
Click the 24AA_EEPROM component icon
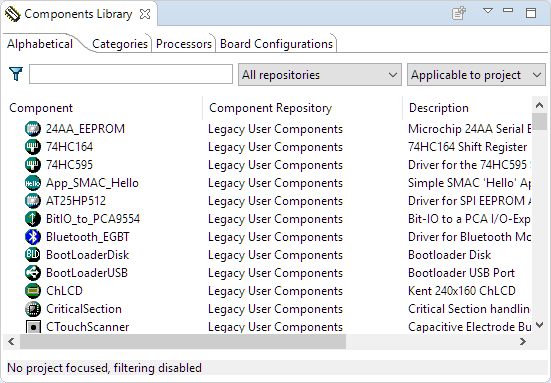[x=33, y=129]
